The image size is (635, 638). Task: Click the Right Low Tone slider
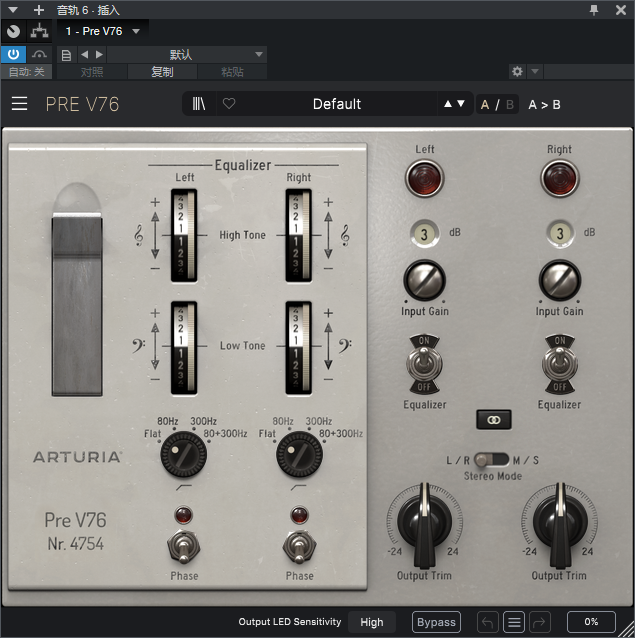299,348
